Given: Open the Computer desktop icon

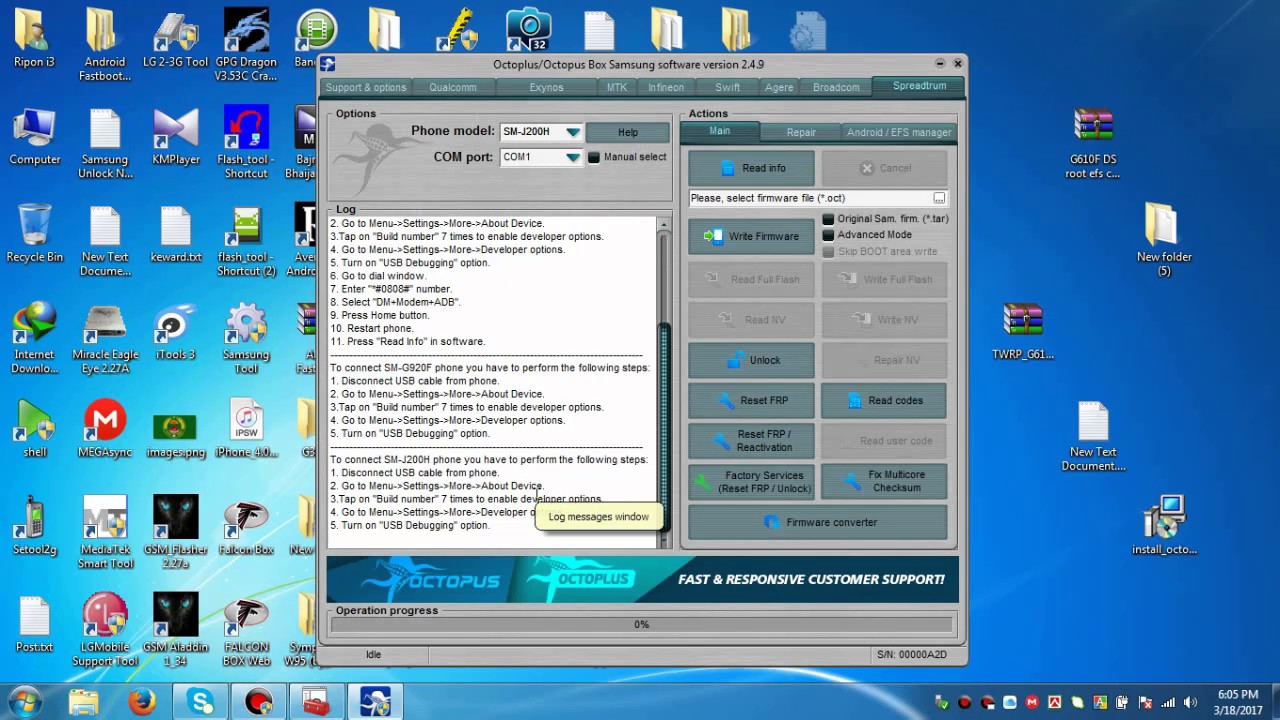Looking at the screenshot, I should pyautogui.click(x=34, y=136).
